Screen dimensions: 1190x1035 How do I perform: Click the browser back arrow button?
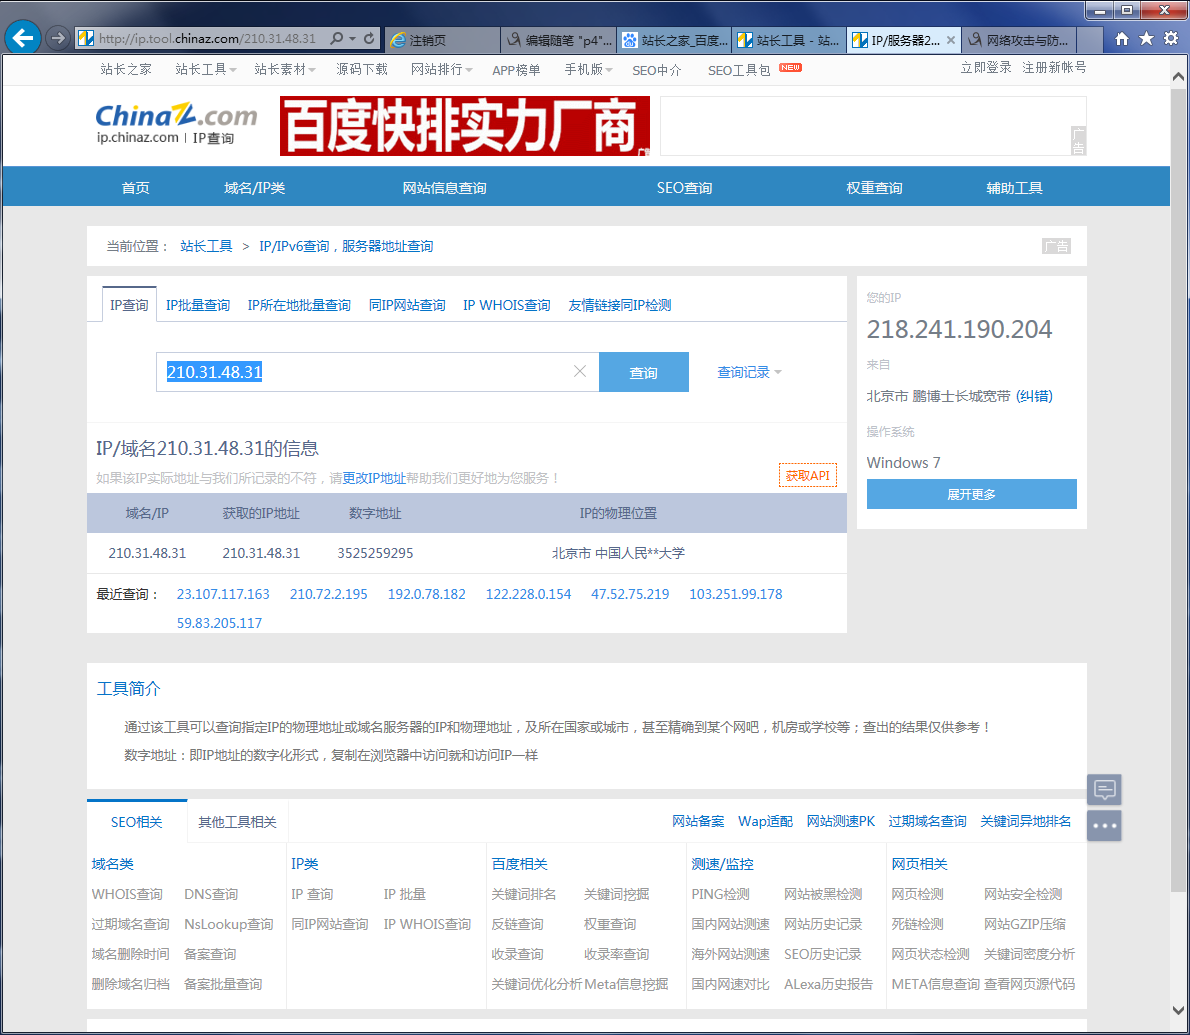click(x=23, y=38)
